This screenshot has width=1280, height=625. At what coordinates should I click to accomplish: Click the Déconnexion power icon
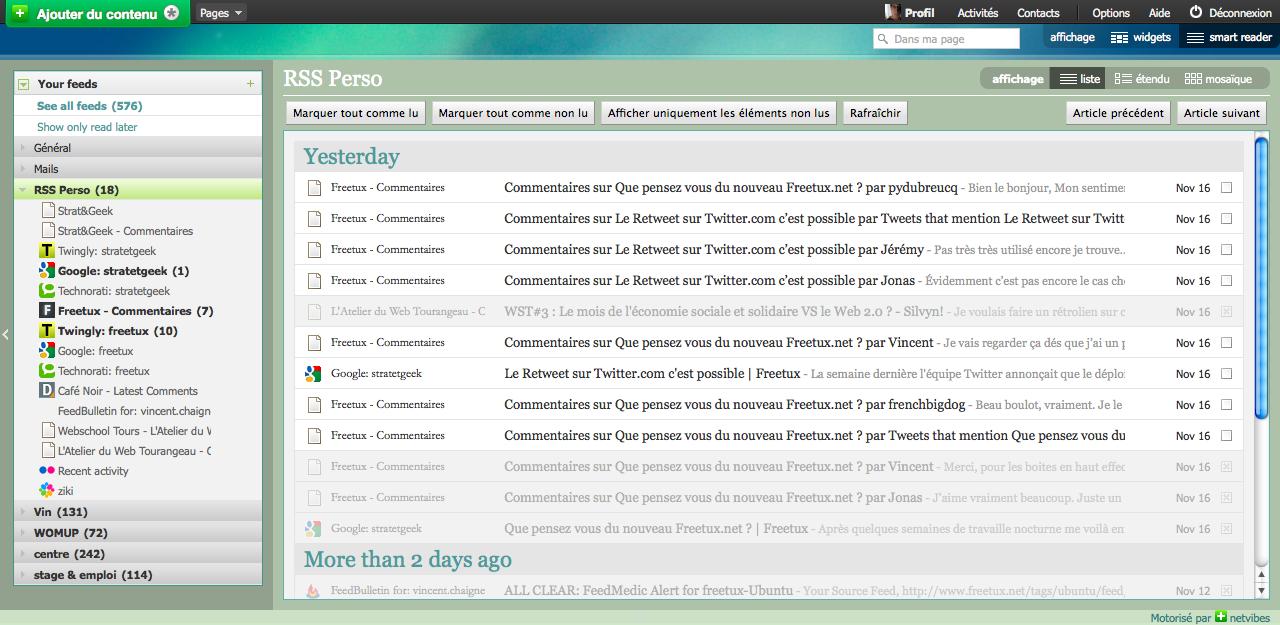click(1195, 12)
